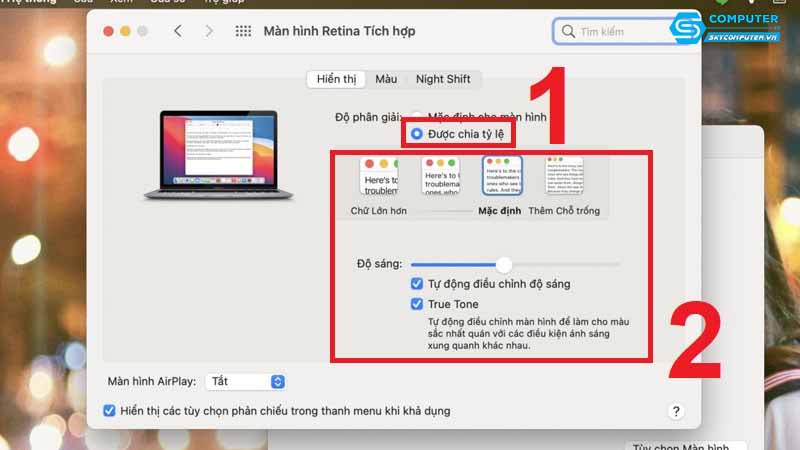The image size is (800, 450).
Task: Choose the second resolution scaling thumbnail
Action: pos(441,177)
